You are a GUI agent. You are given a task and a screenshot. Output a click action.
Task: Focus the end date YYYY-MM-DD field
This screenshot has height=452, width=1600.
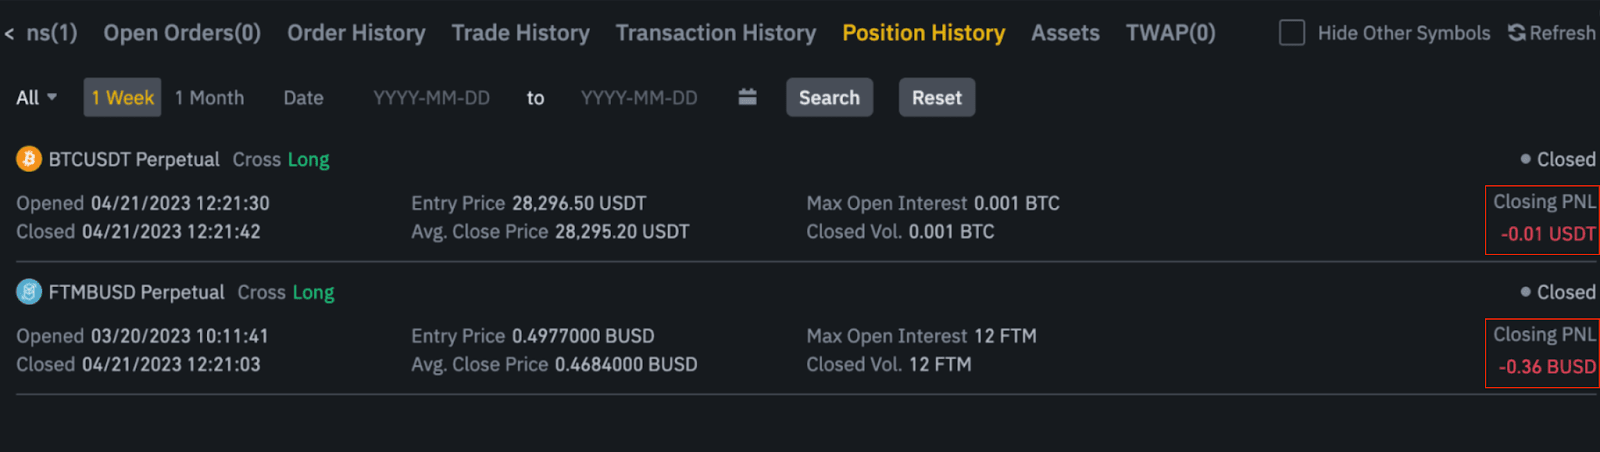point(639,97)
